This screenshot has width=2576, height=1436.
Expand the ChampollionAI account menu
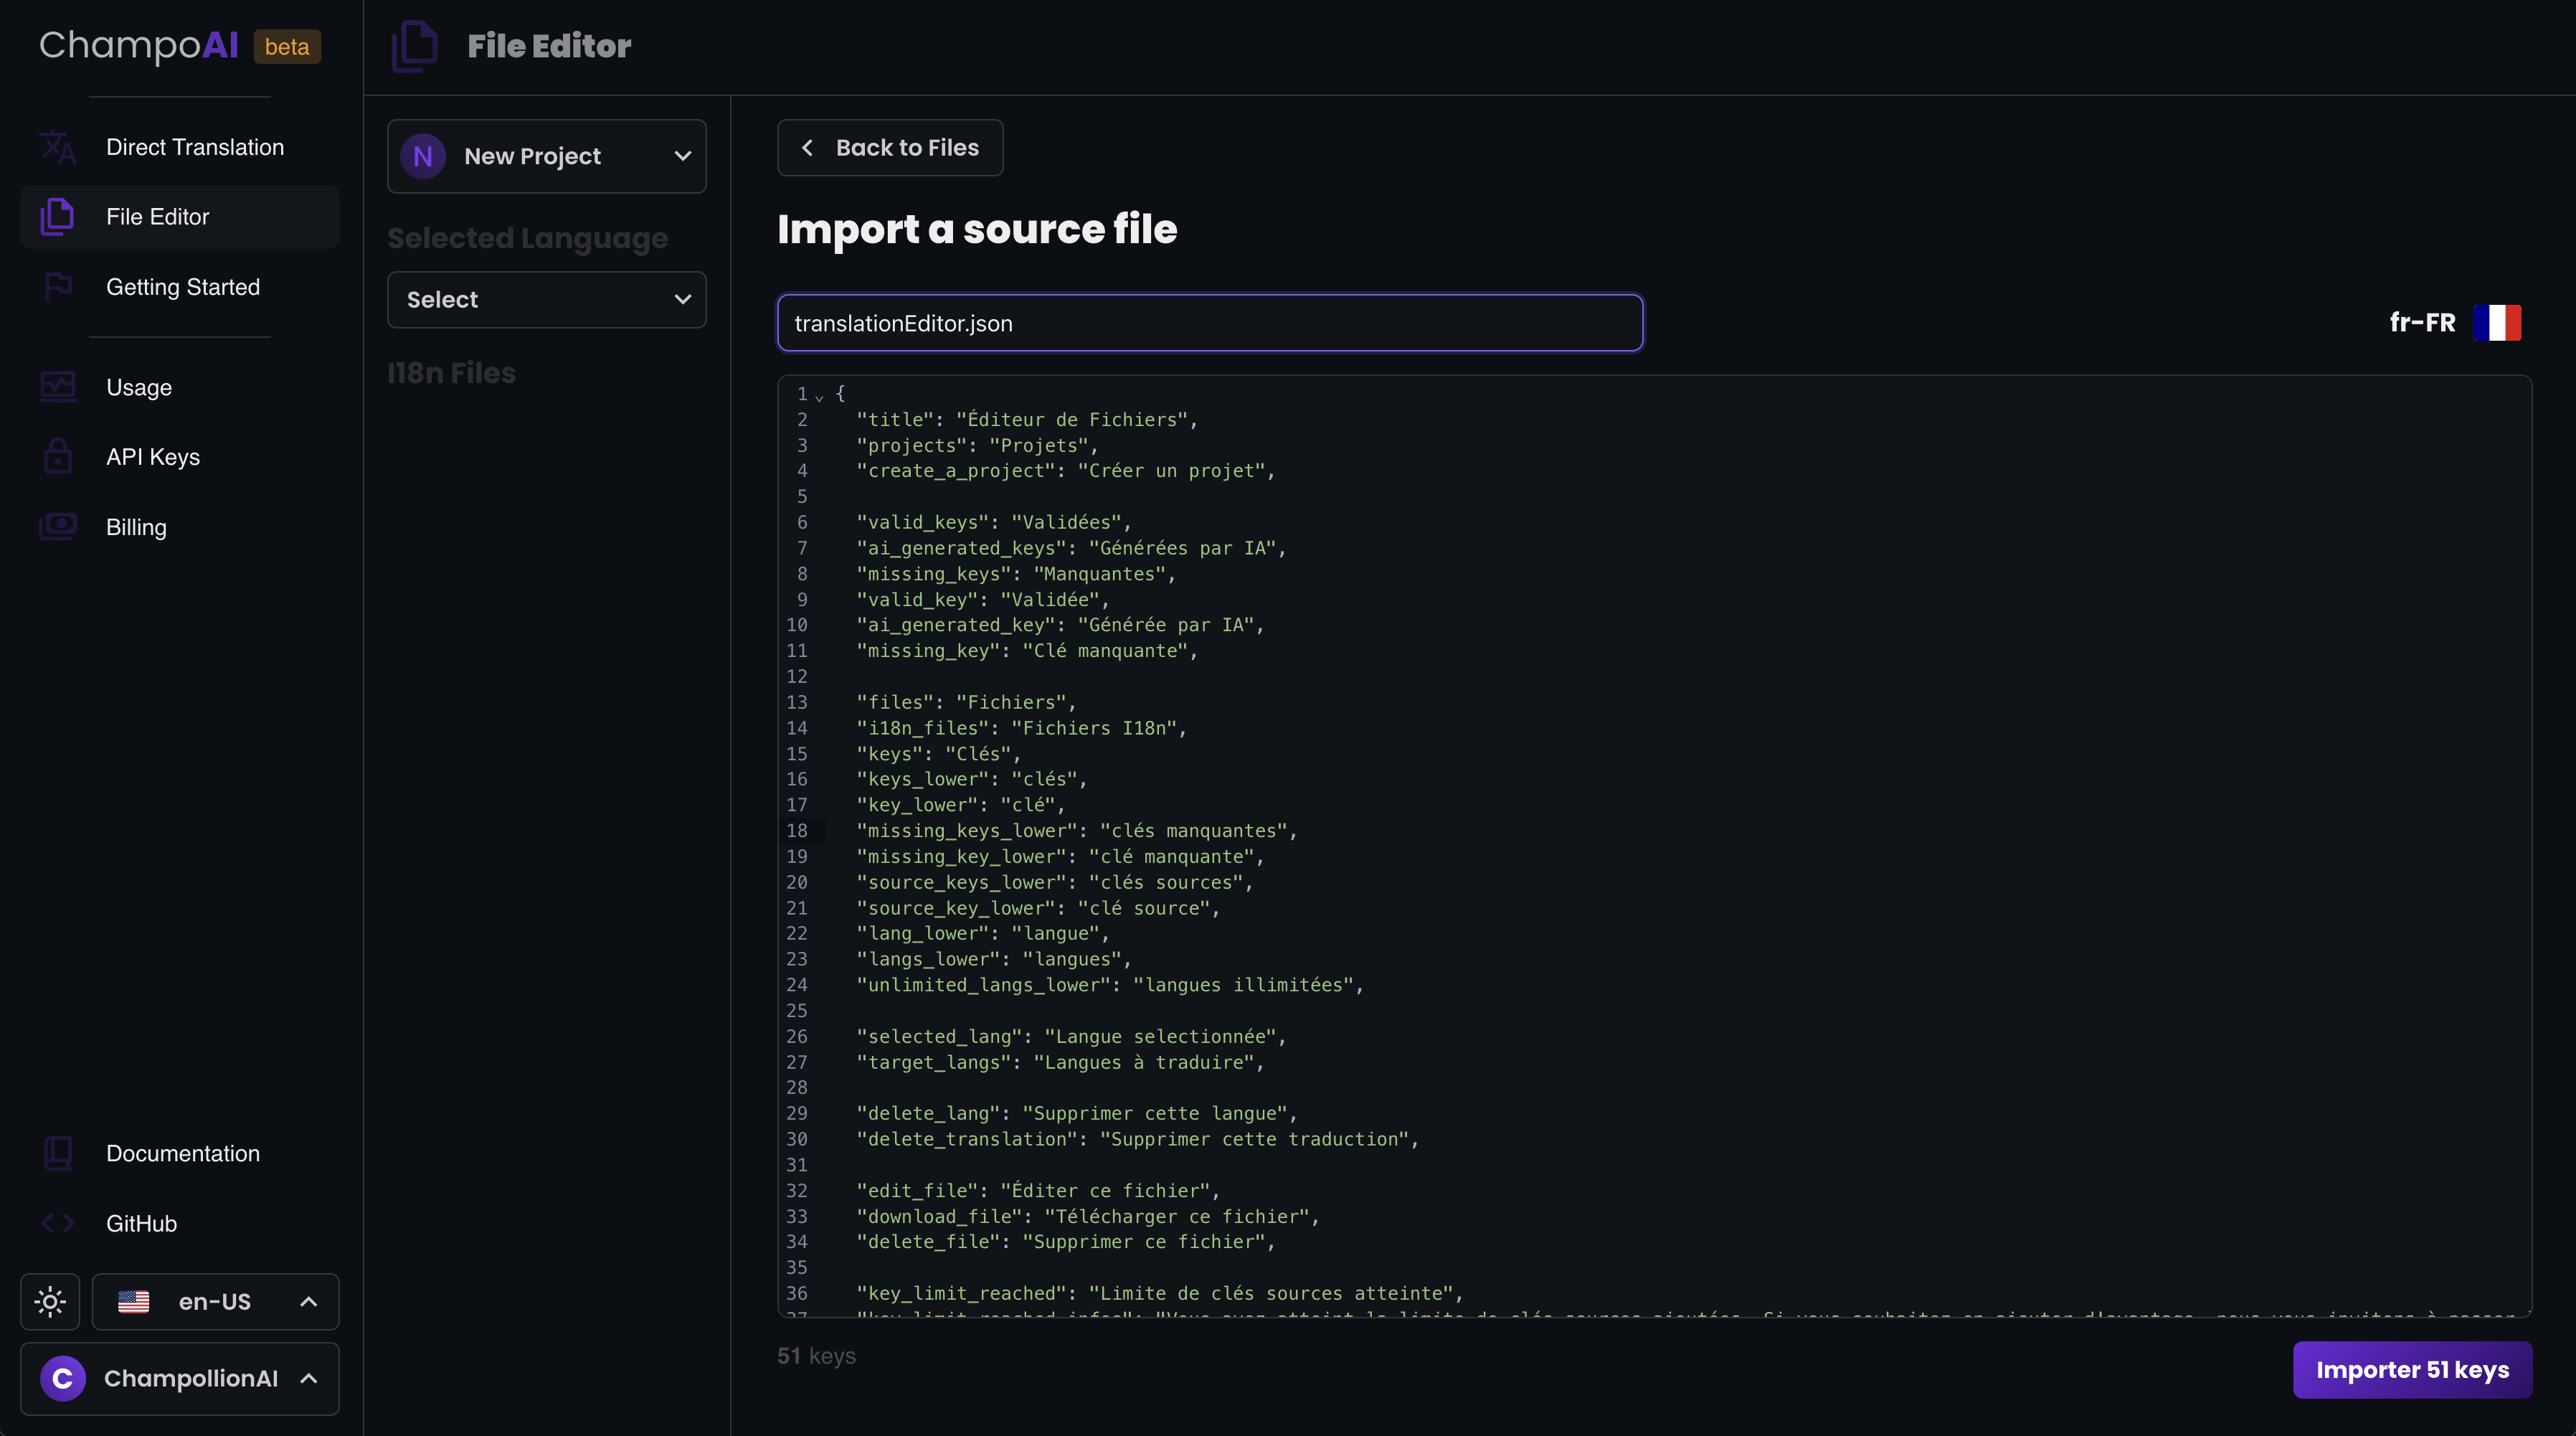coord(180,1378)
